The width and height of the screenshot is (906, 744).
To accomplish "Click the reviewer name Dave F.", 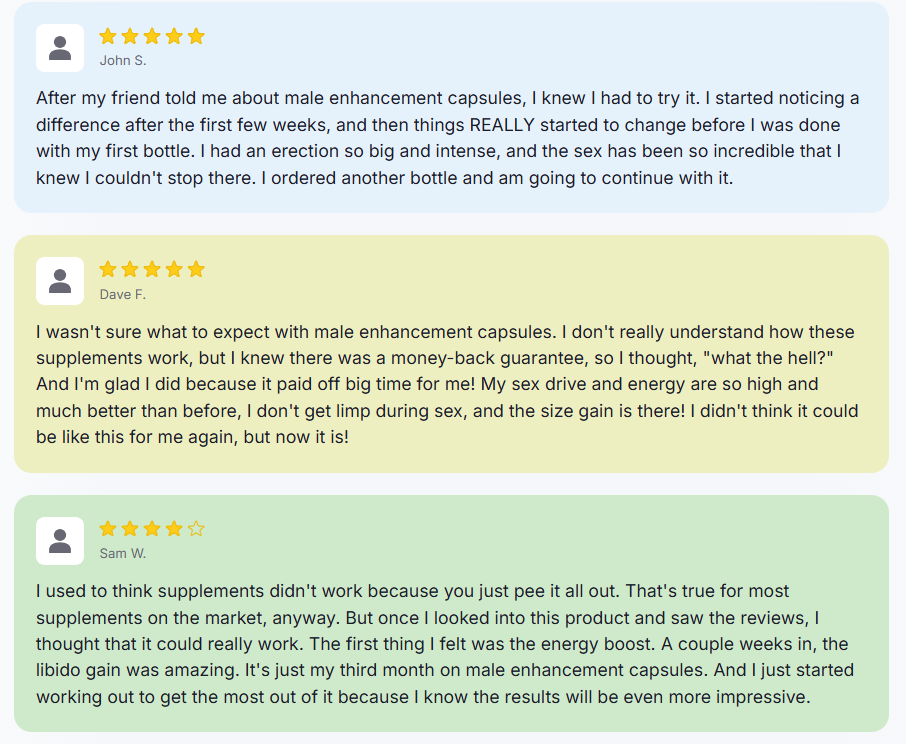I will click(123, 294).
